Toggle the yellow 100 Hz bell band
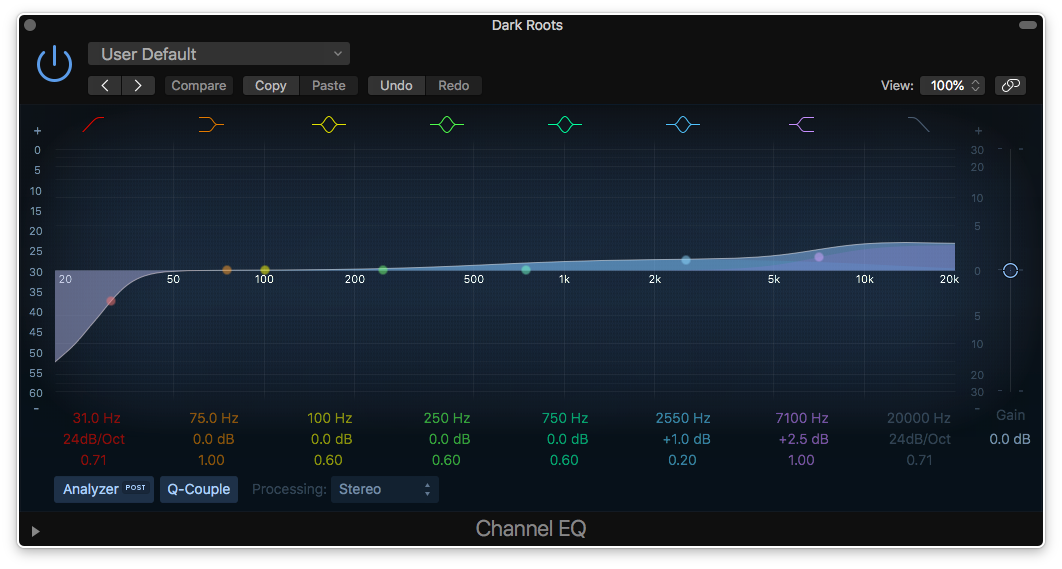This screenshot has width=1062, height=569. click(328, 125)
